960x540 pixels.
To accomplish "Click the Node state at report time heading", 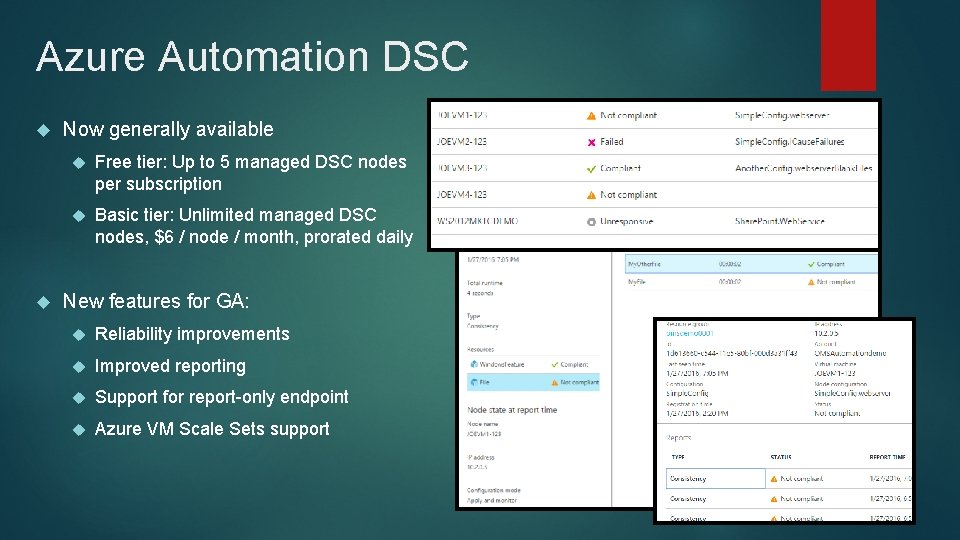I will [x=512, y=410].
